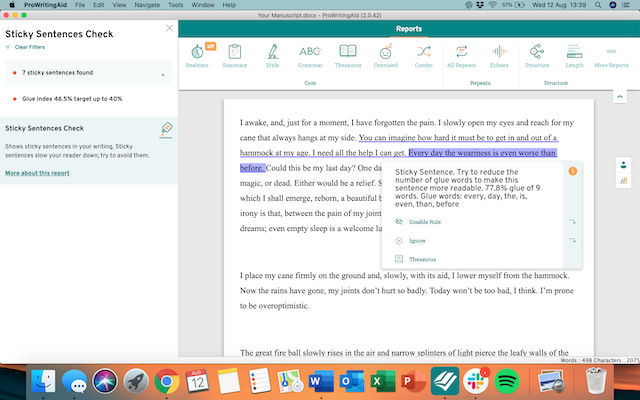Open Finder from the Dock
The width and height of the screenshot is (640, 400).
click(43, 382)
